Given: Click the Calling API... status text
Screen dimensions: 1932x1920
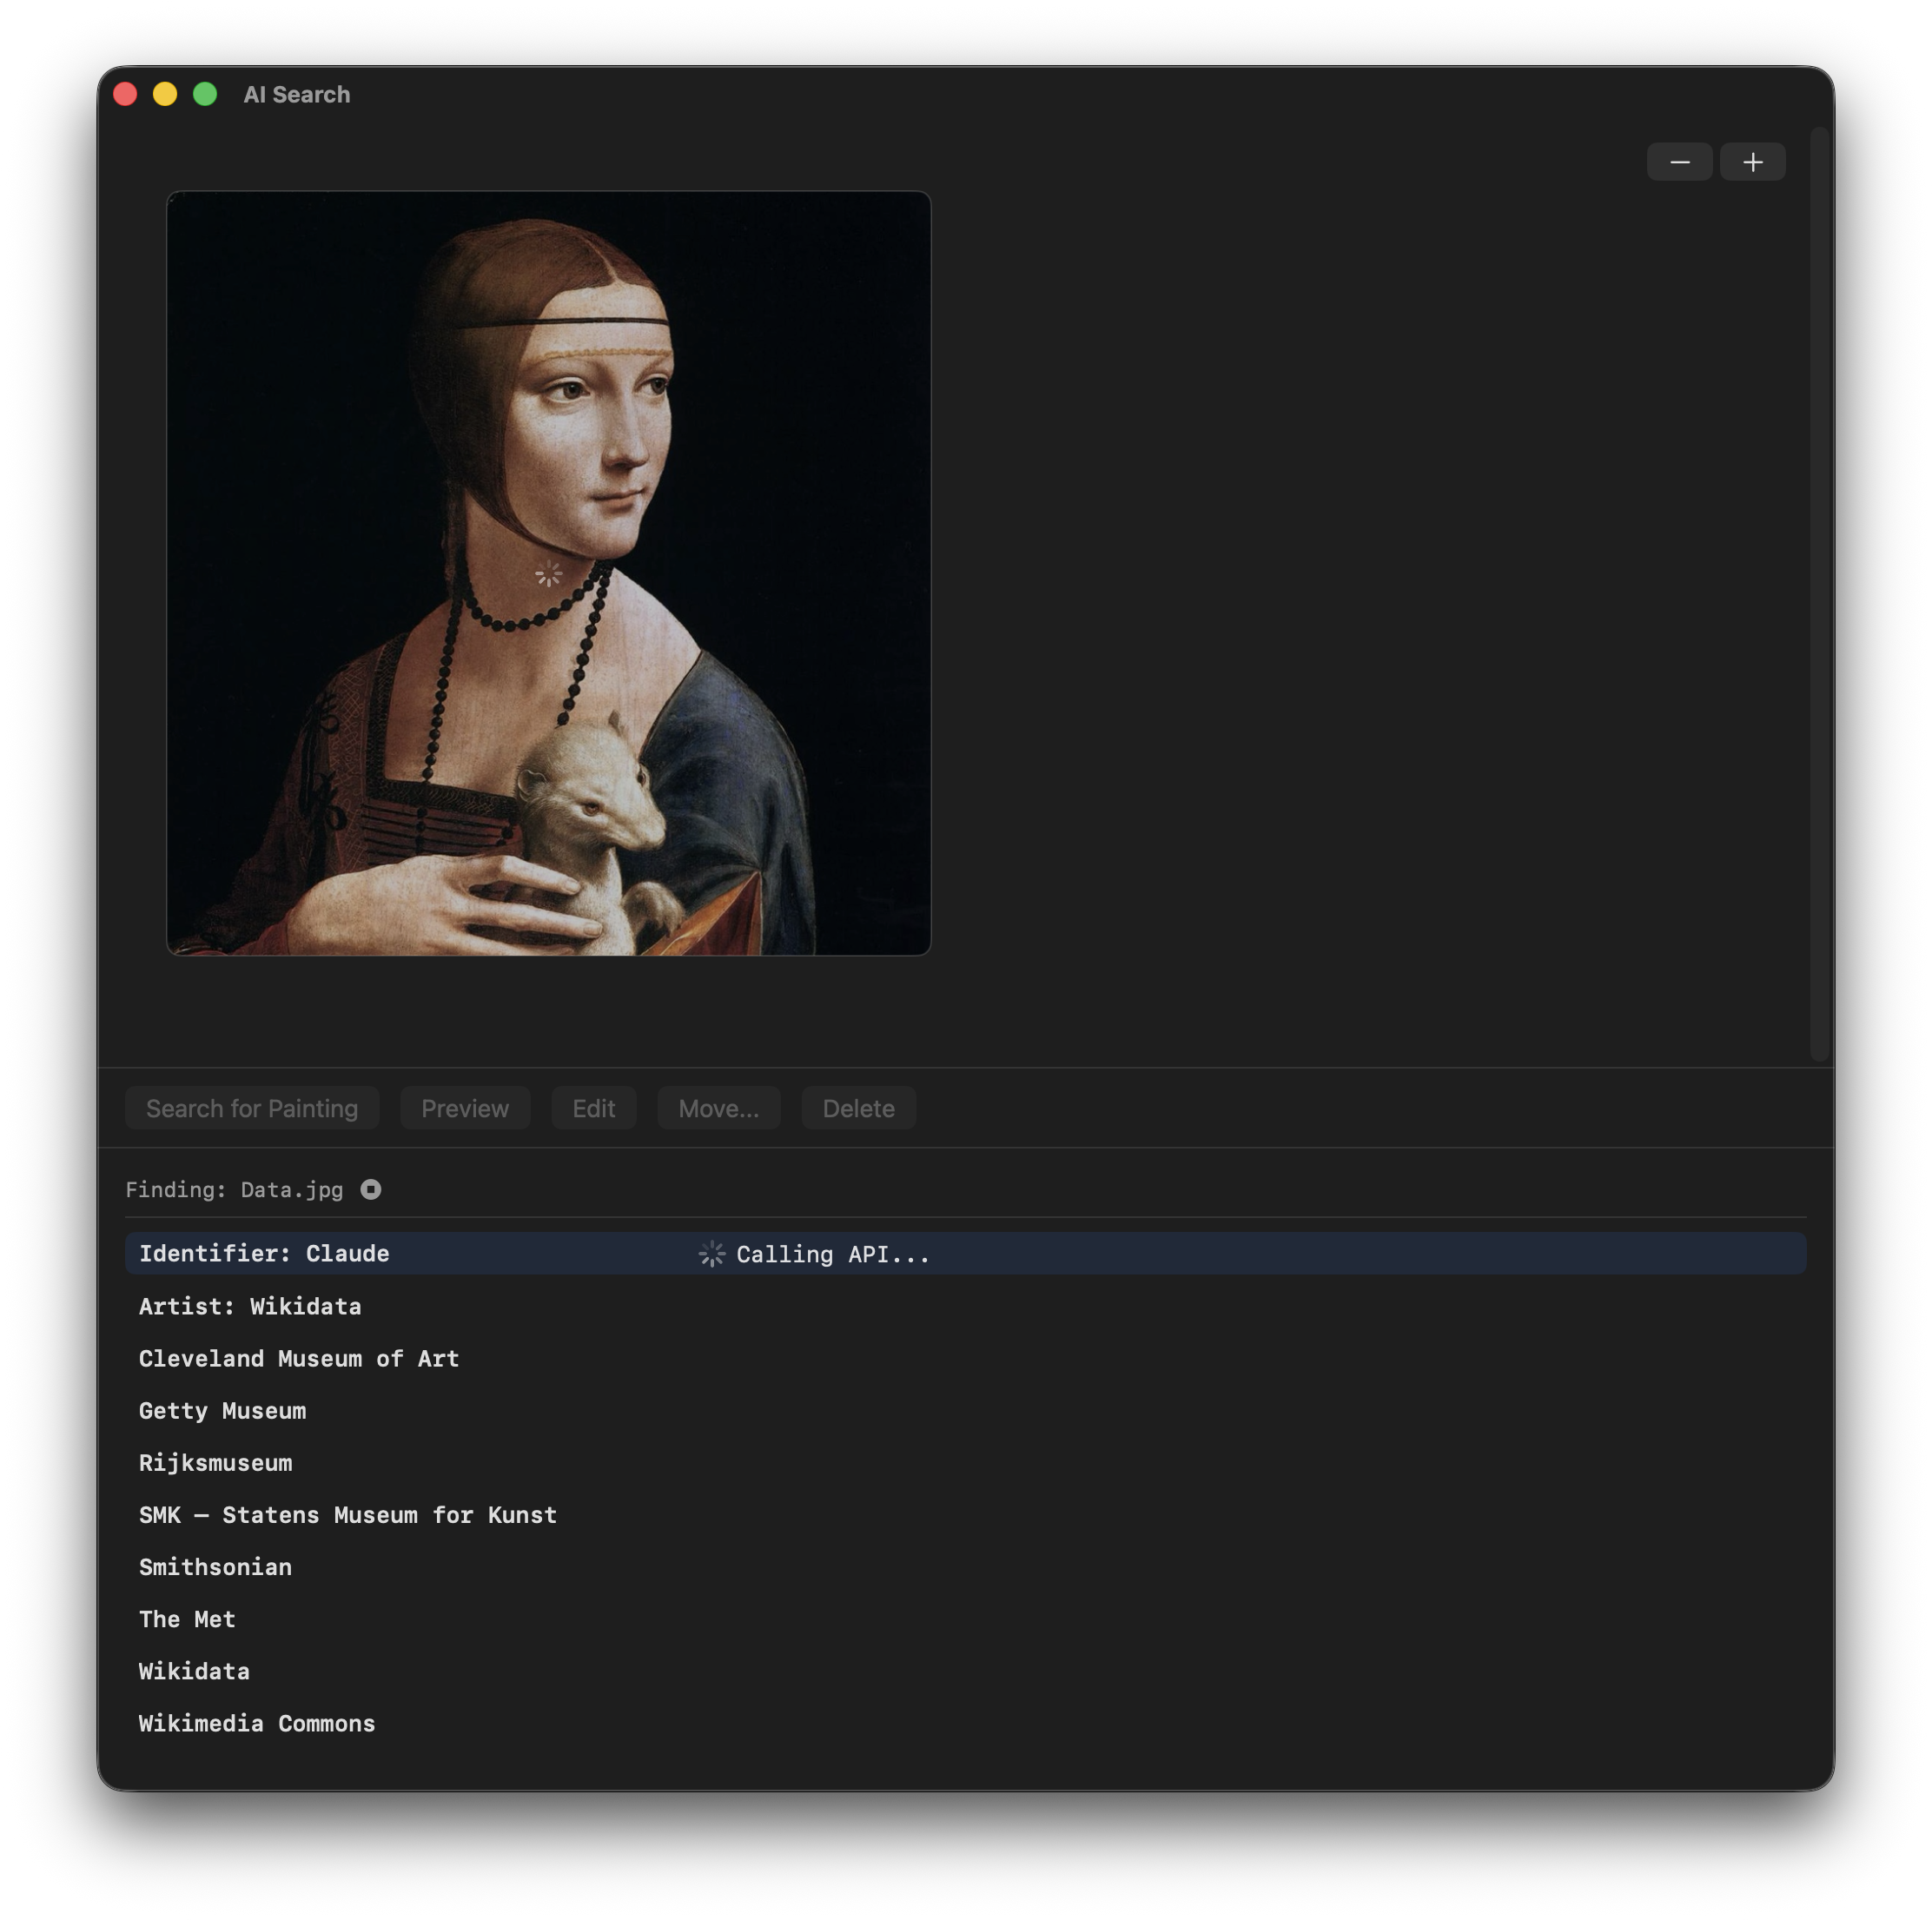Looking at the screenshot, I should (833, 1254).
